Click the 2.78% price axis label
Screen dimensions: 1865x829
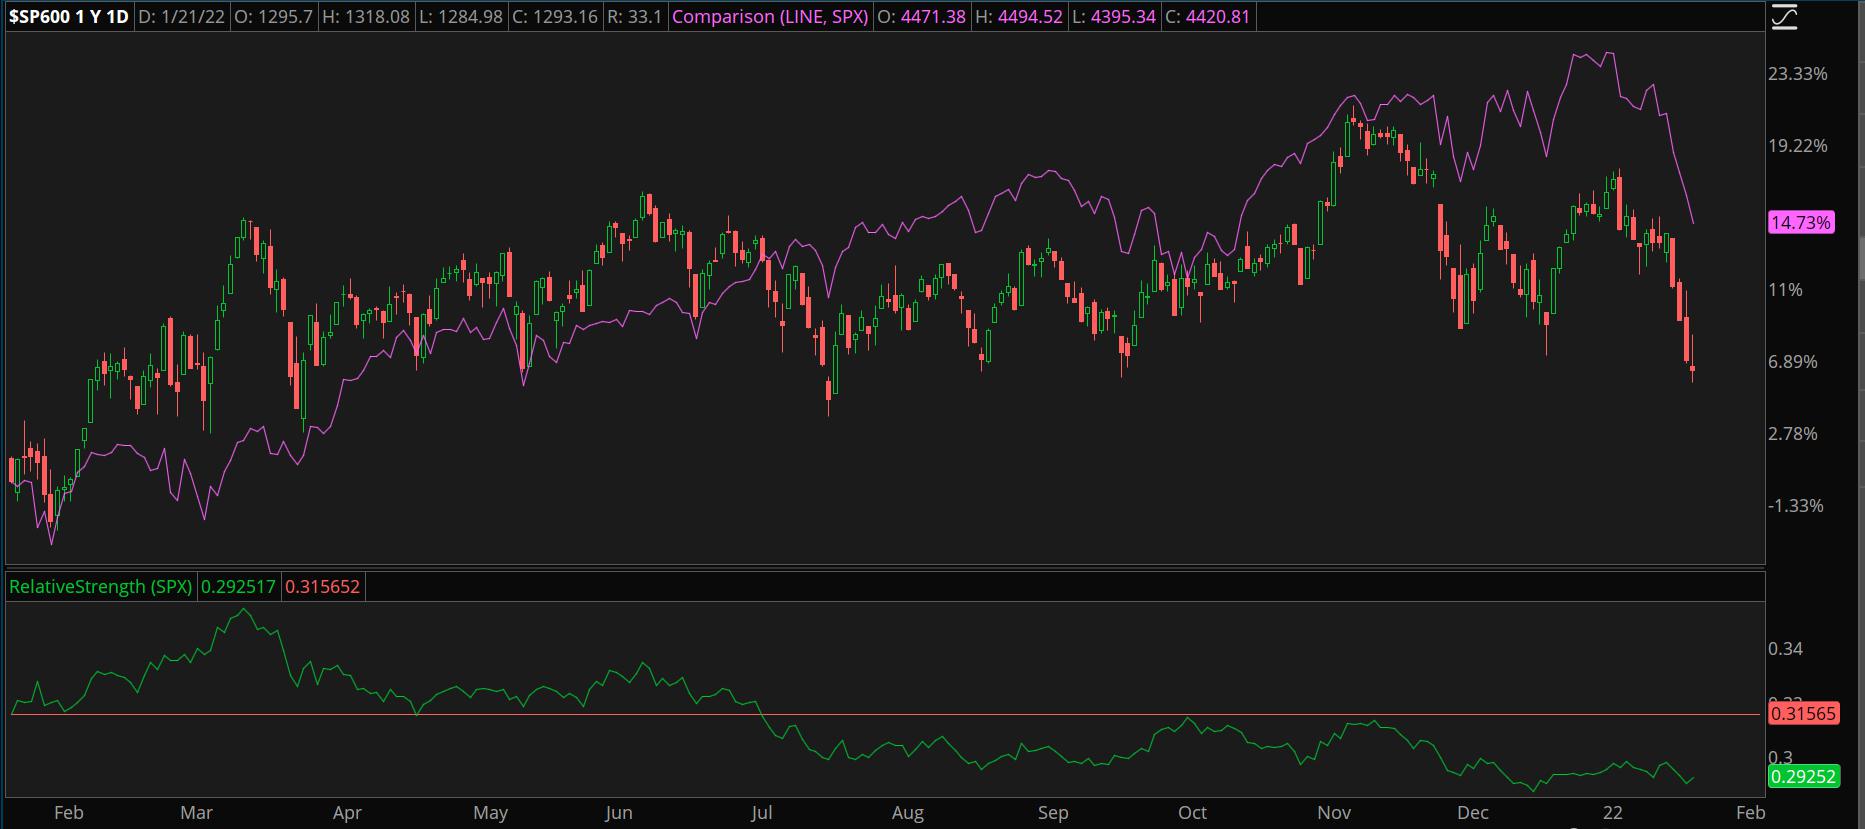coord(1793,434)
